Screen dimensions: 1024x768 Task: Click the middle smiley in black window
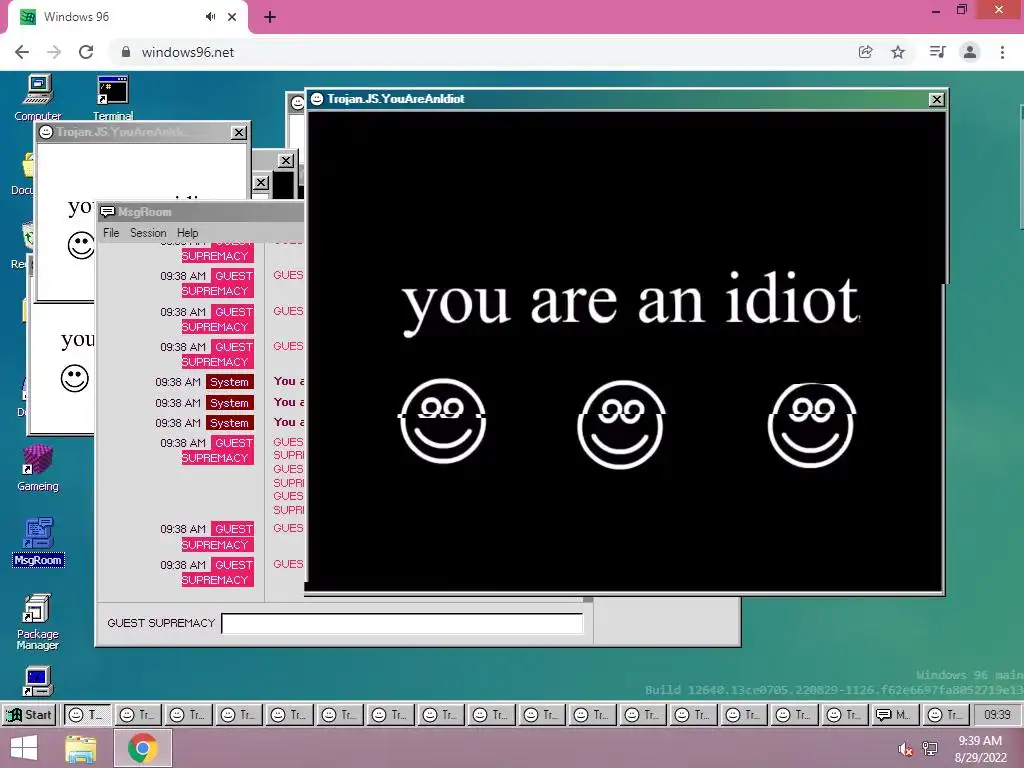coord(621,424)
